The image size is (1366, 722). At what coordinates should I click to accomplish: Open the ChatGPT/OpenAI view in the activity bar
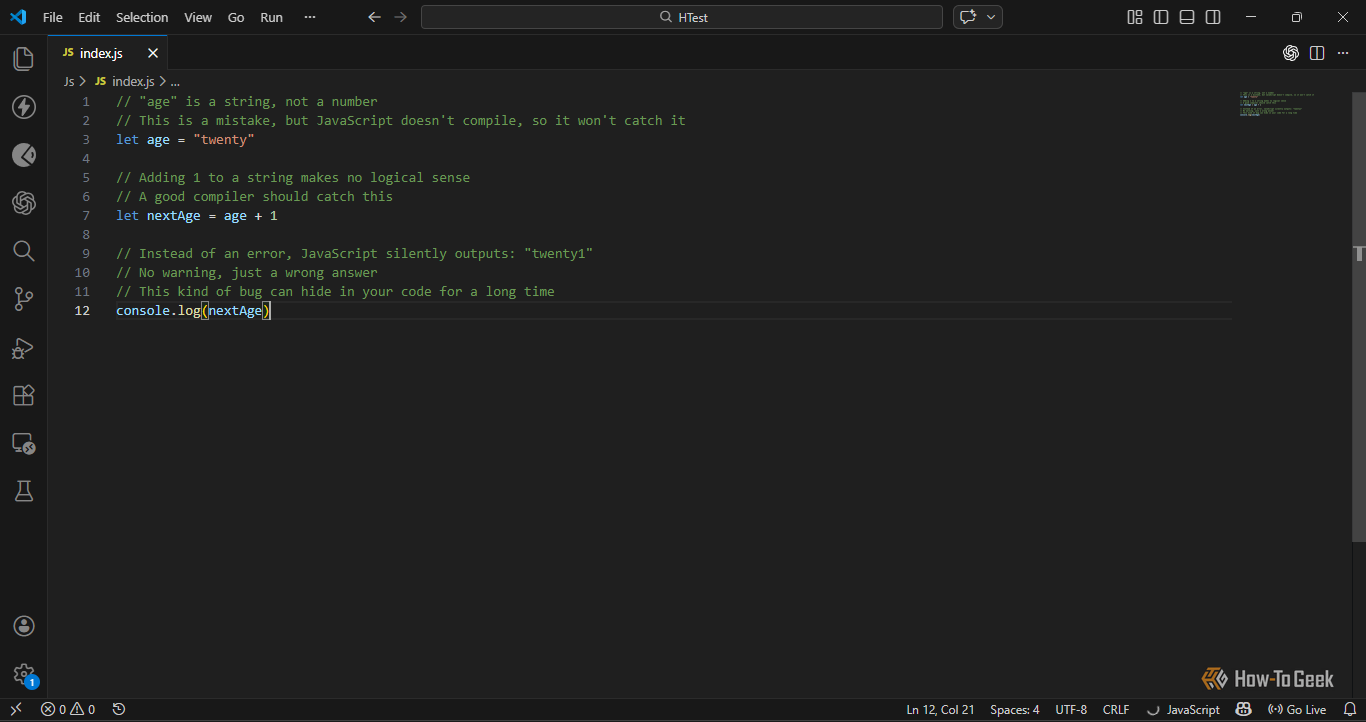(x=23, y=203)
